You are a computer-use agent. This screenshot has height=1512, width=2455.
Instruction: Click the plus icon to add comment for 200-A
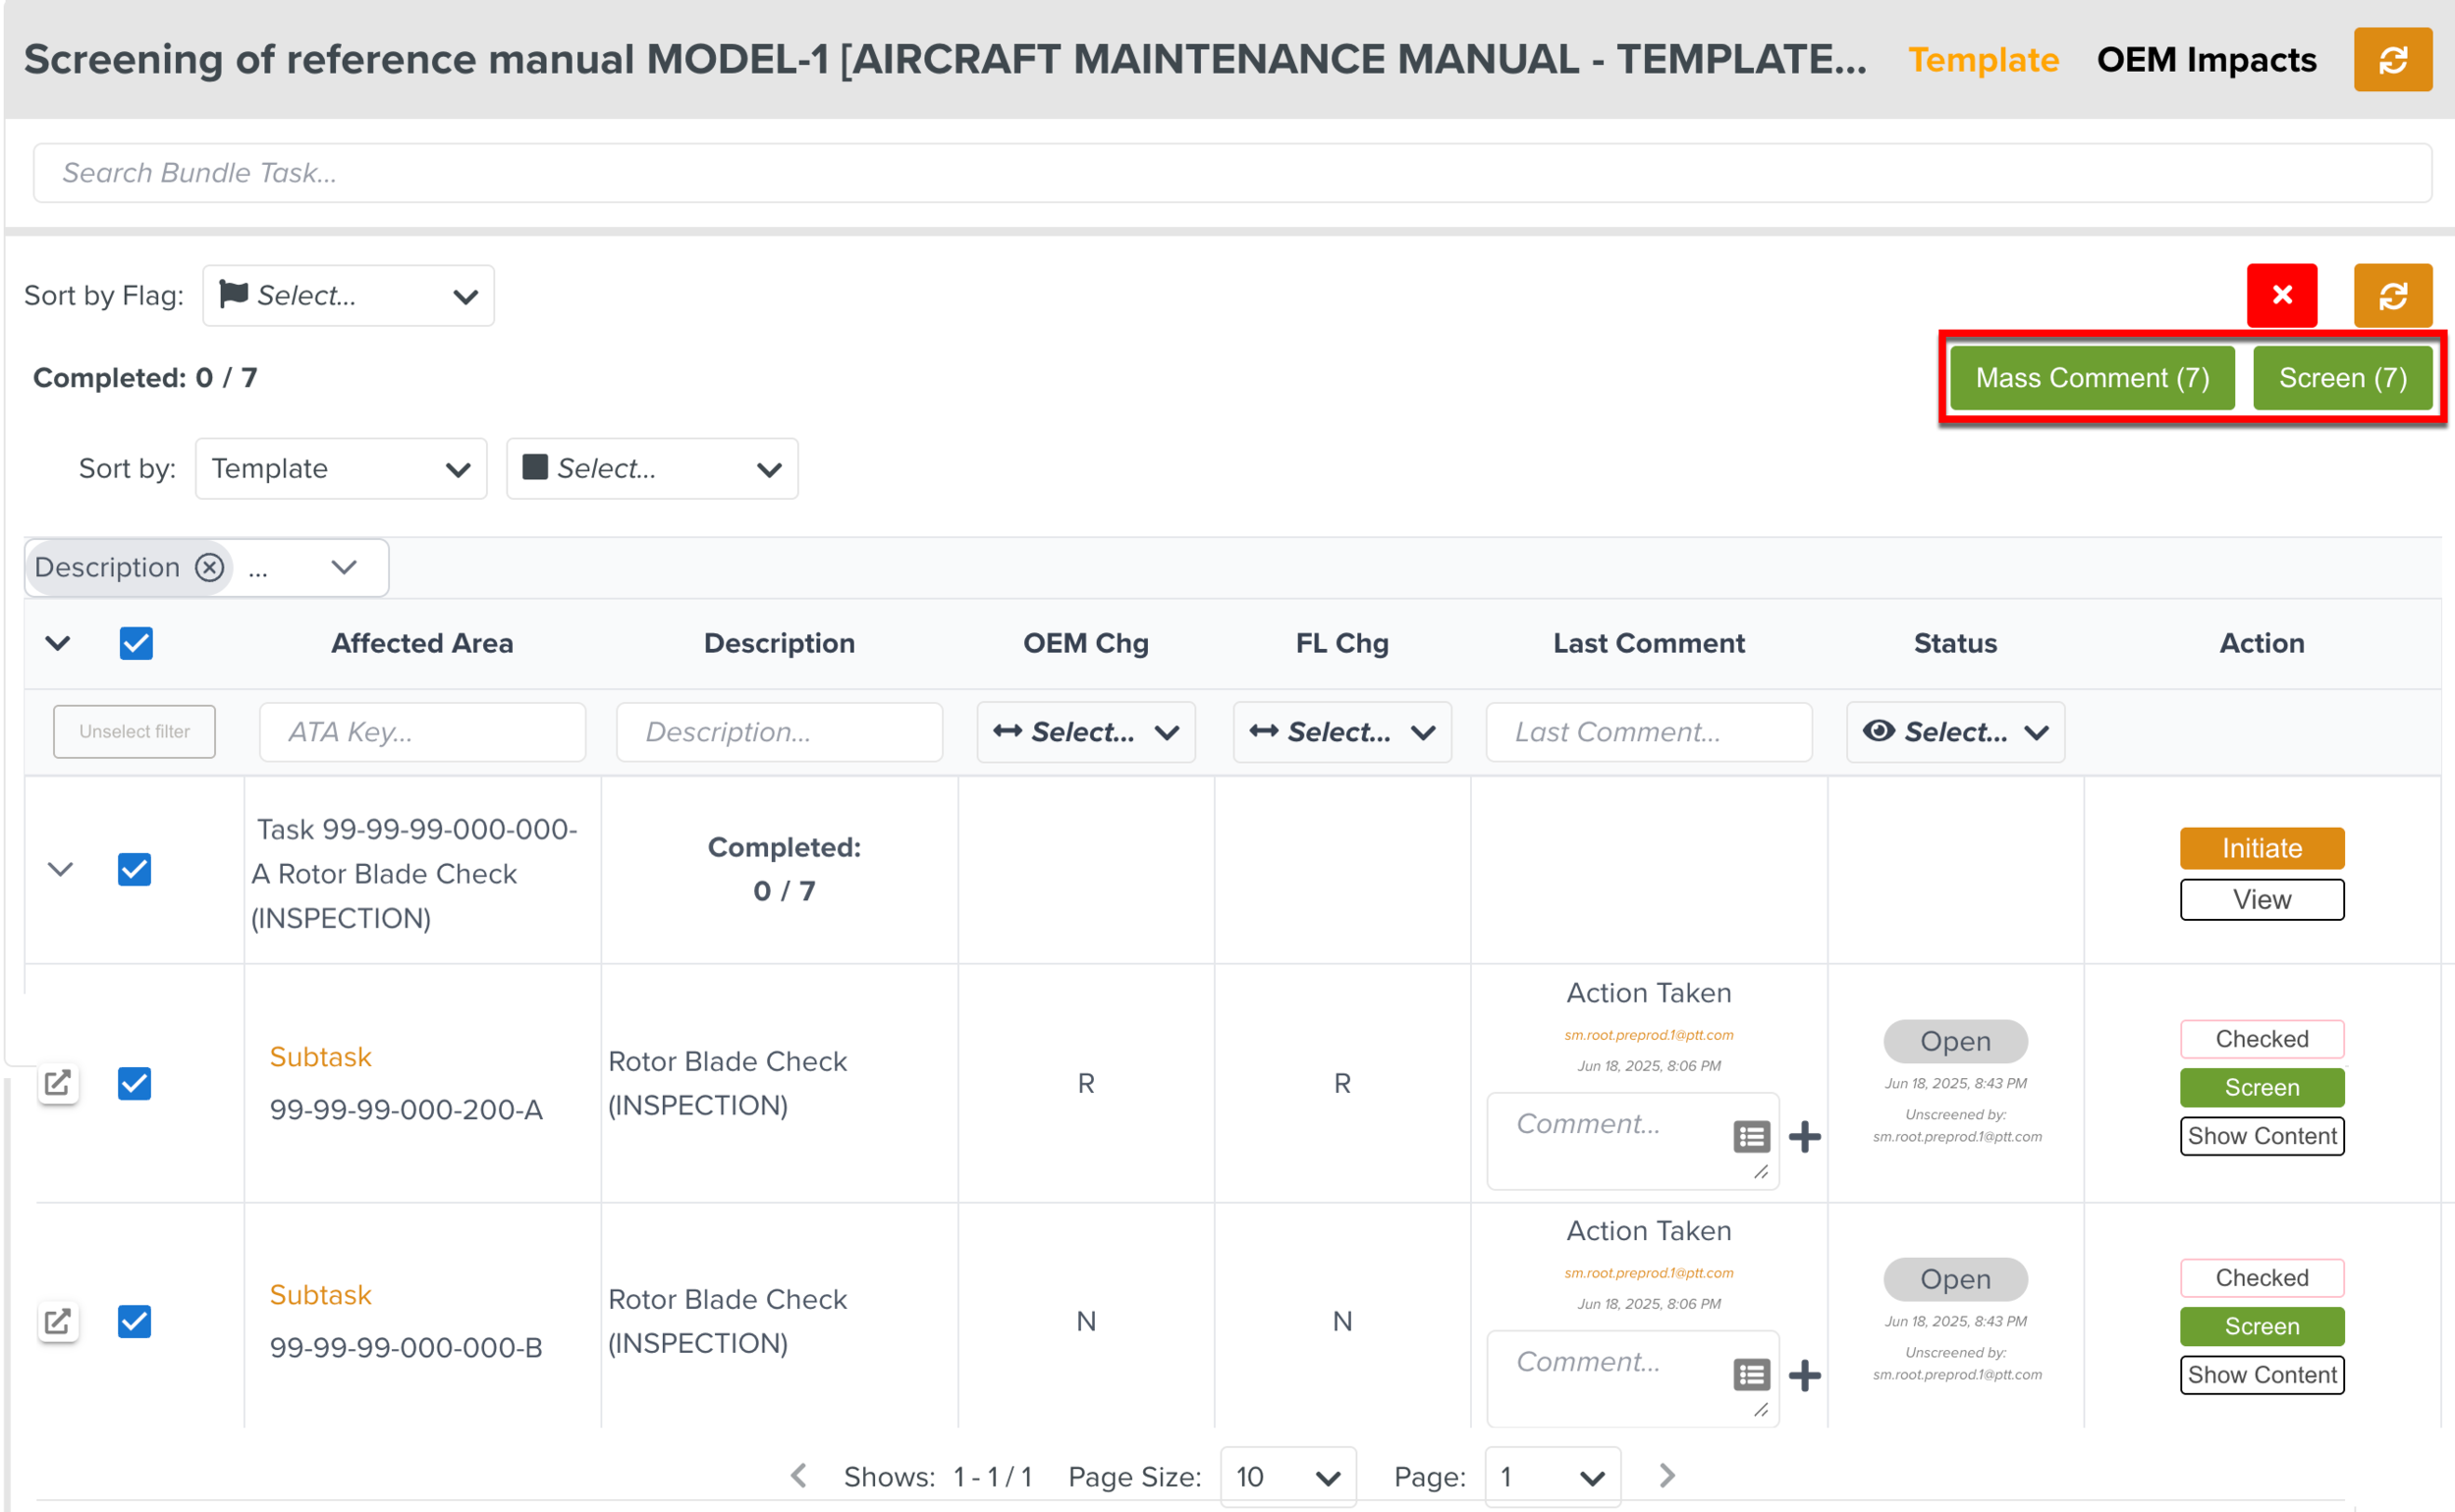[x=1804, y=1137]
